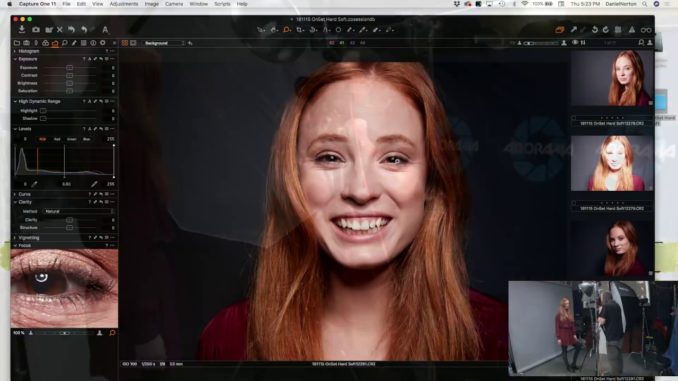Click the Import images icon in toolbar
The image size is (678, 381).
pyautogui.click(x=22, y=29)
